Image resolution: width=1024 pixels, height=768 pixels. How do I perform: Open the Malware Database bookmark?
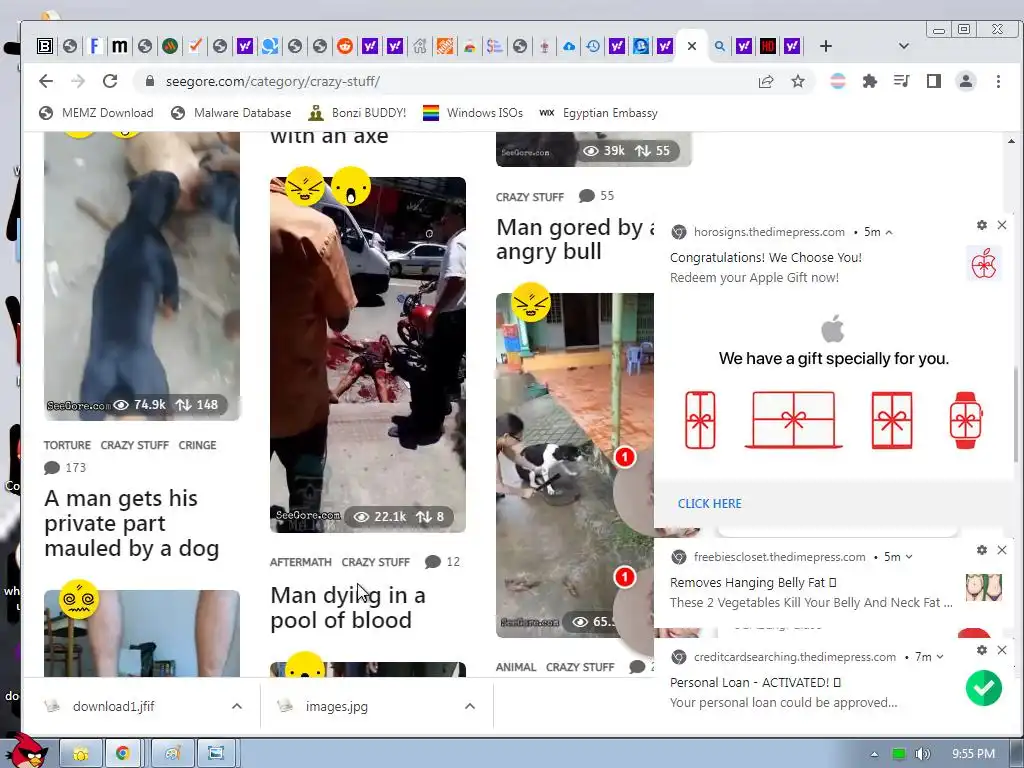click(231, 113)
